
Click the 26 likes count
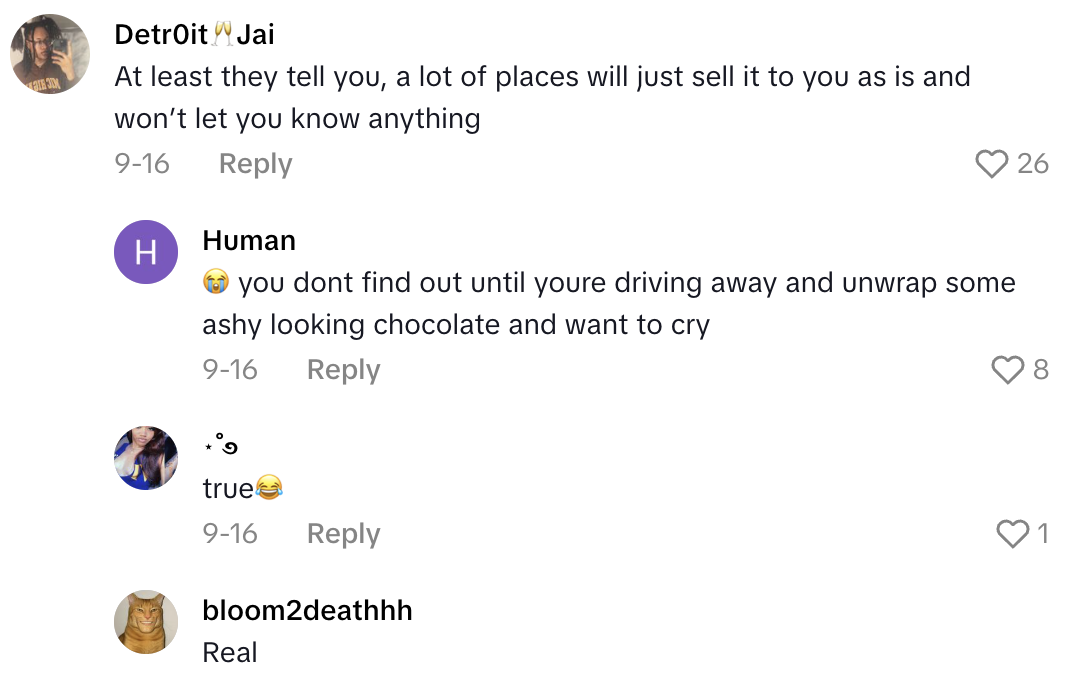coord(1032,164)
